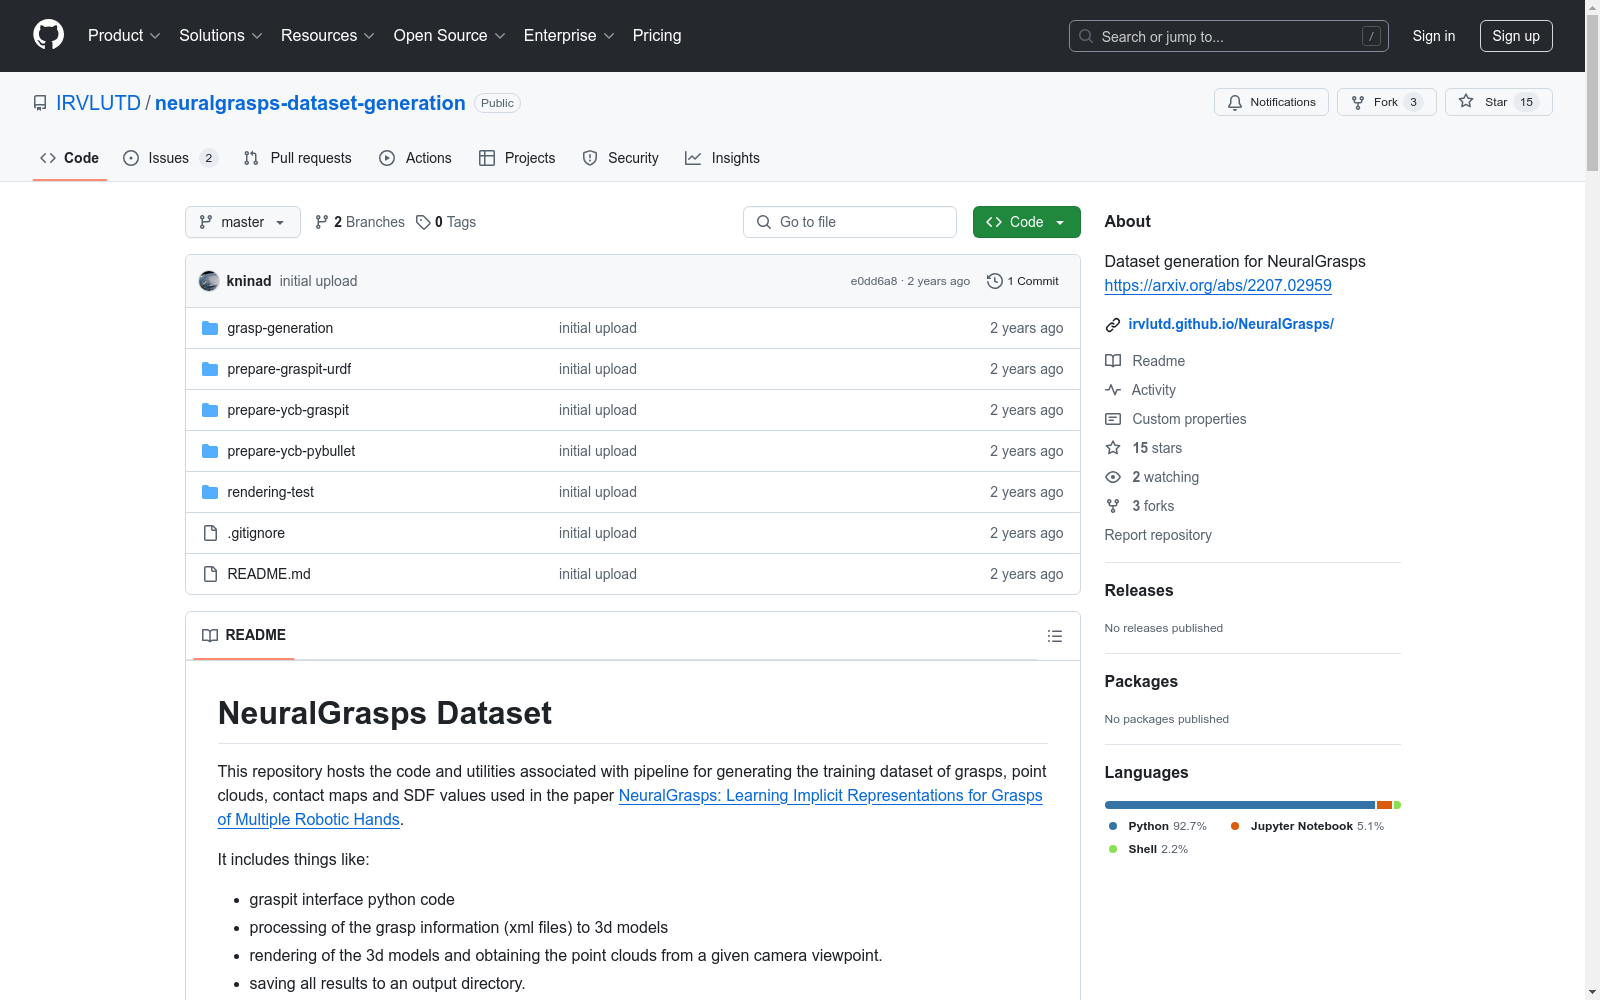Click the Python 92.7% language link
This screenshot has width=1600, height=1000.
coord(1157,826)
